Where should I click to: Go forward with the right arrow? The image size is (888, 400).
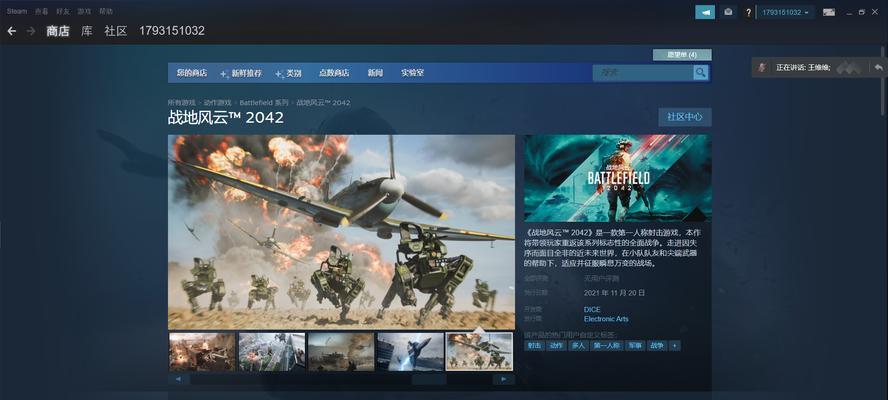31,31
